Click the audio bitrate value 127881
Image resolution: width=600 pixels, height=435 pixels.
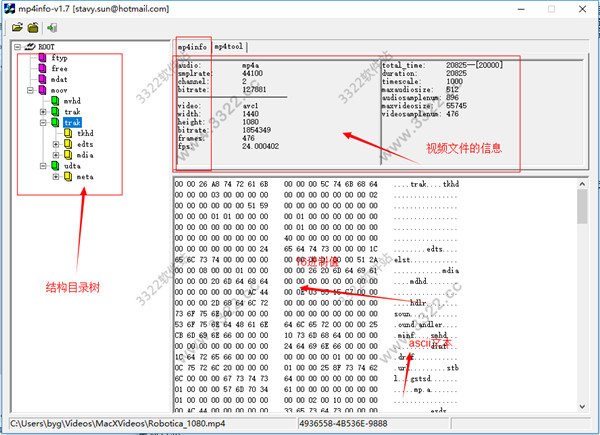(254, 90)
